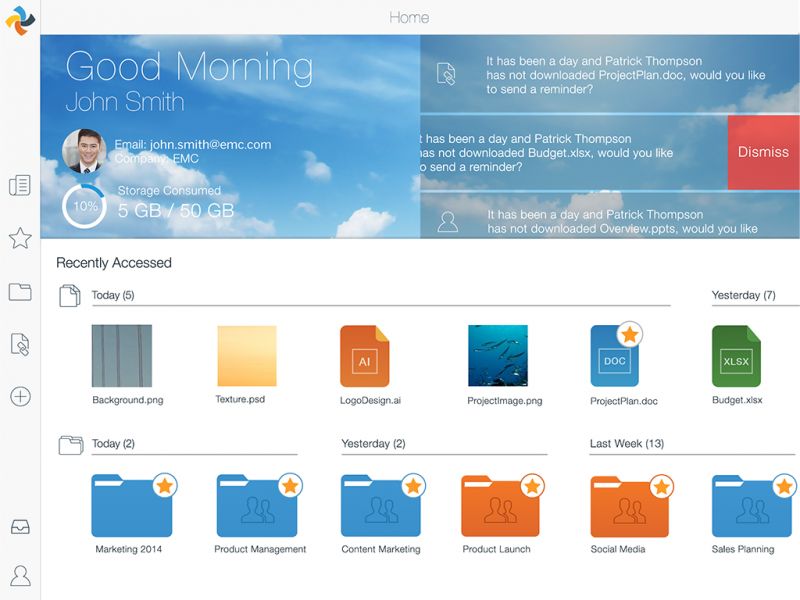The image size is (800, 600).
Task: Dismiss the Budget.xlsx reminder notification
Action: [x=763, y=152]
